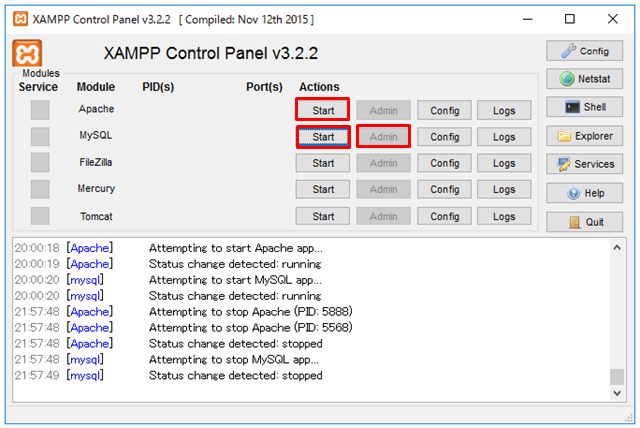Start the Apache module
The image size is (640, 428).
coord(323,110)
